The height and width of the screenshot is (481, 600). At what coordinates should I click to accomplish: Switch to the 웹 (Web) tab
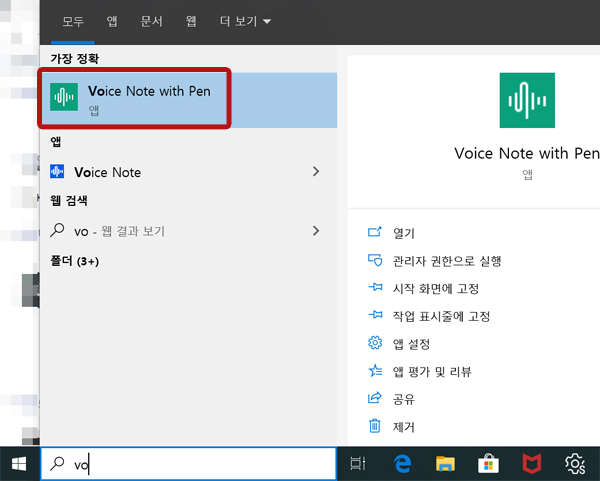[191, 21]
